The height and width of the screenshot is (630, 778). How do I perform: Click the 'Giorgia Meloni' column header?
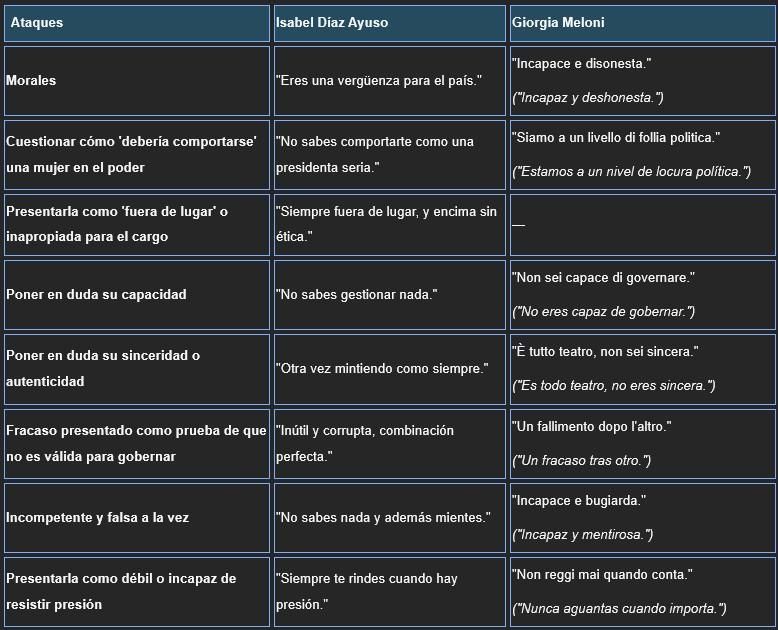(558, 23)
